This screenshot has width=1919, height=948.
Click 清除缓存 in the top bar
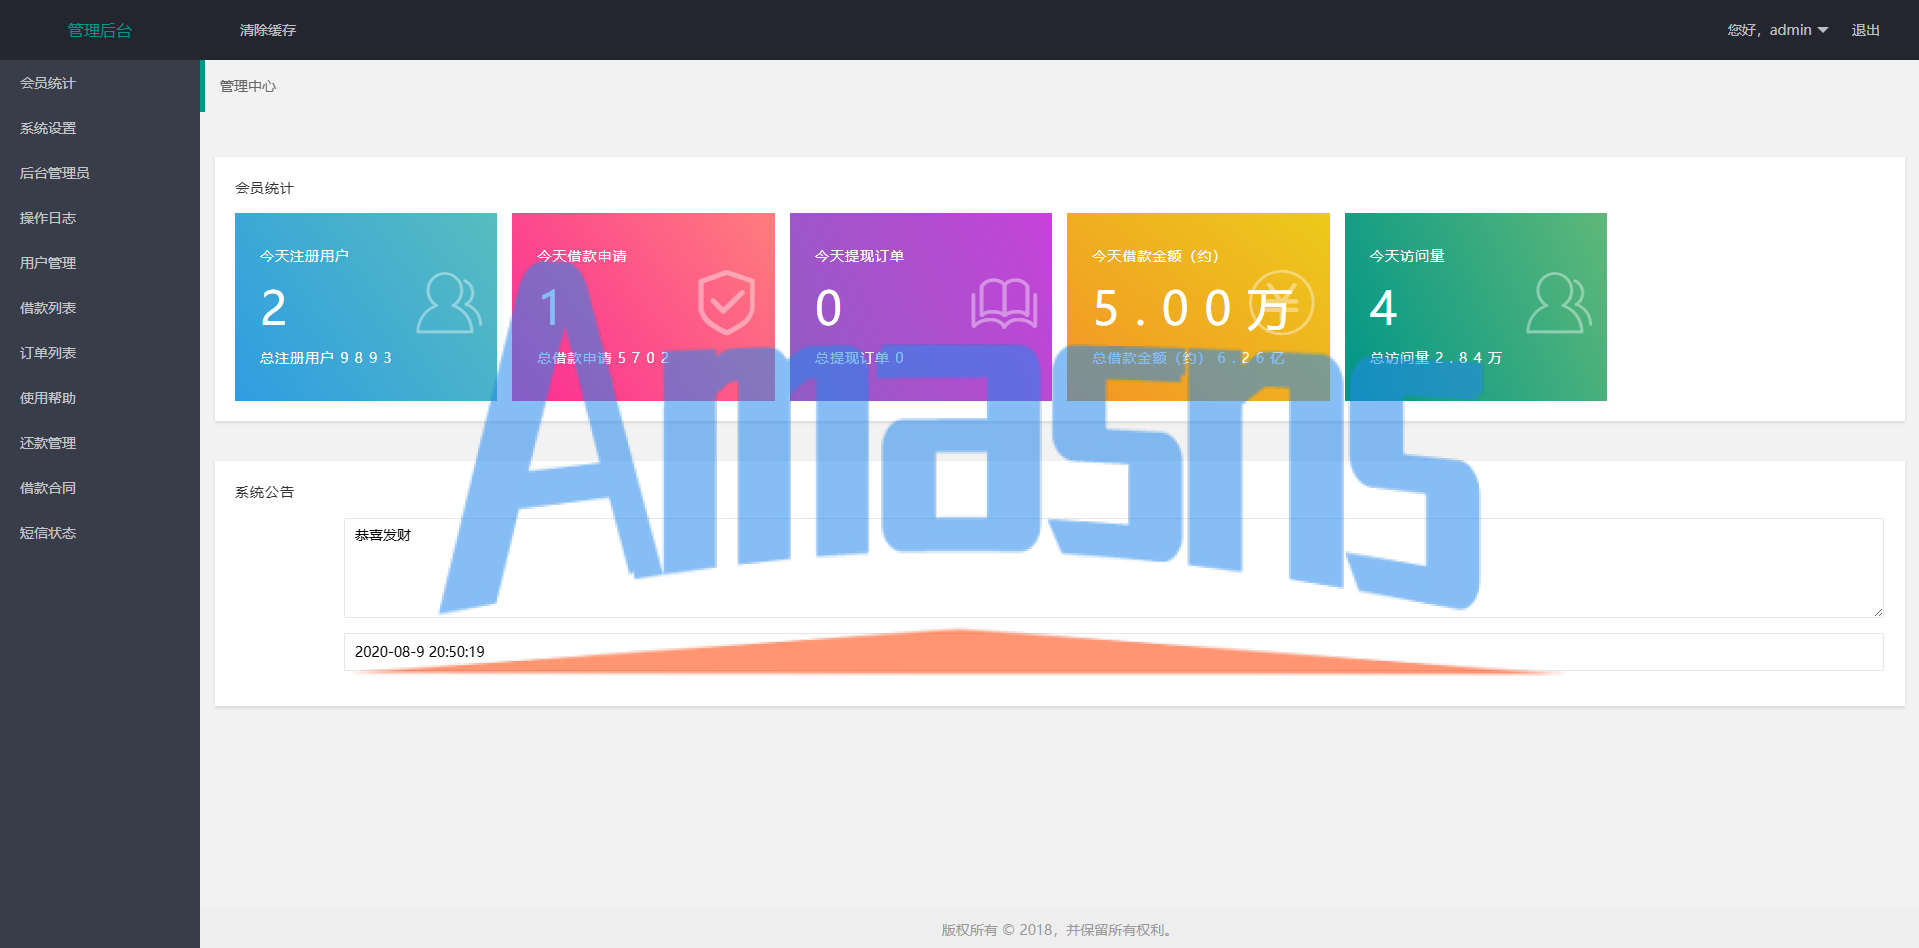(x=268, y=30)
